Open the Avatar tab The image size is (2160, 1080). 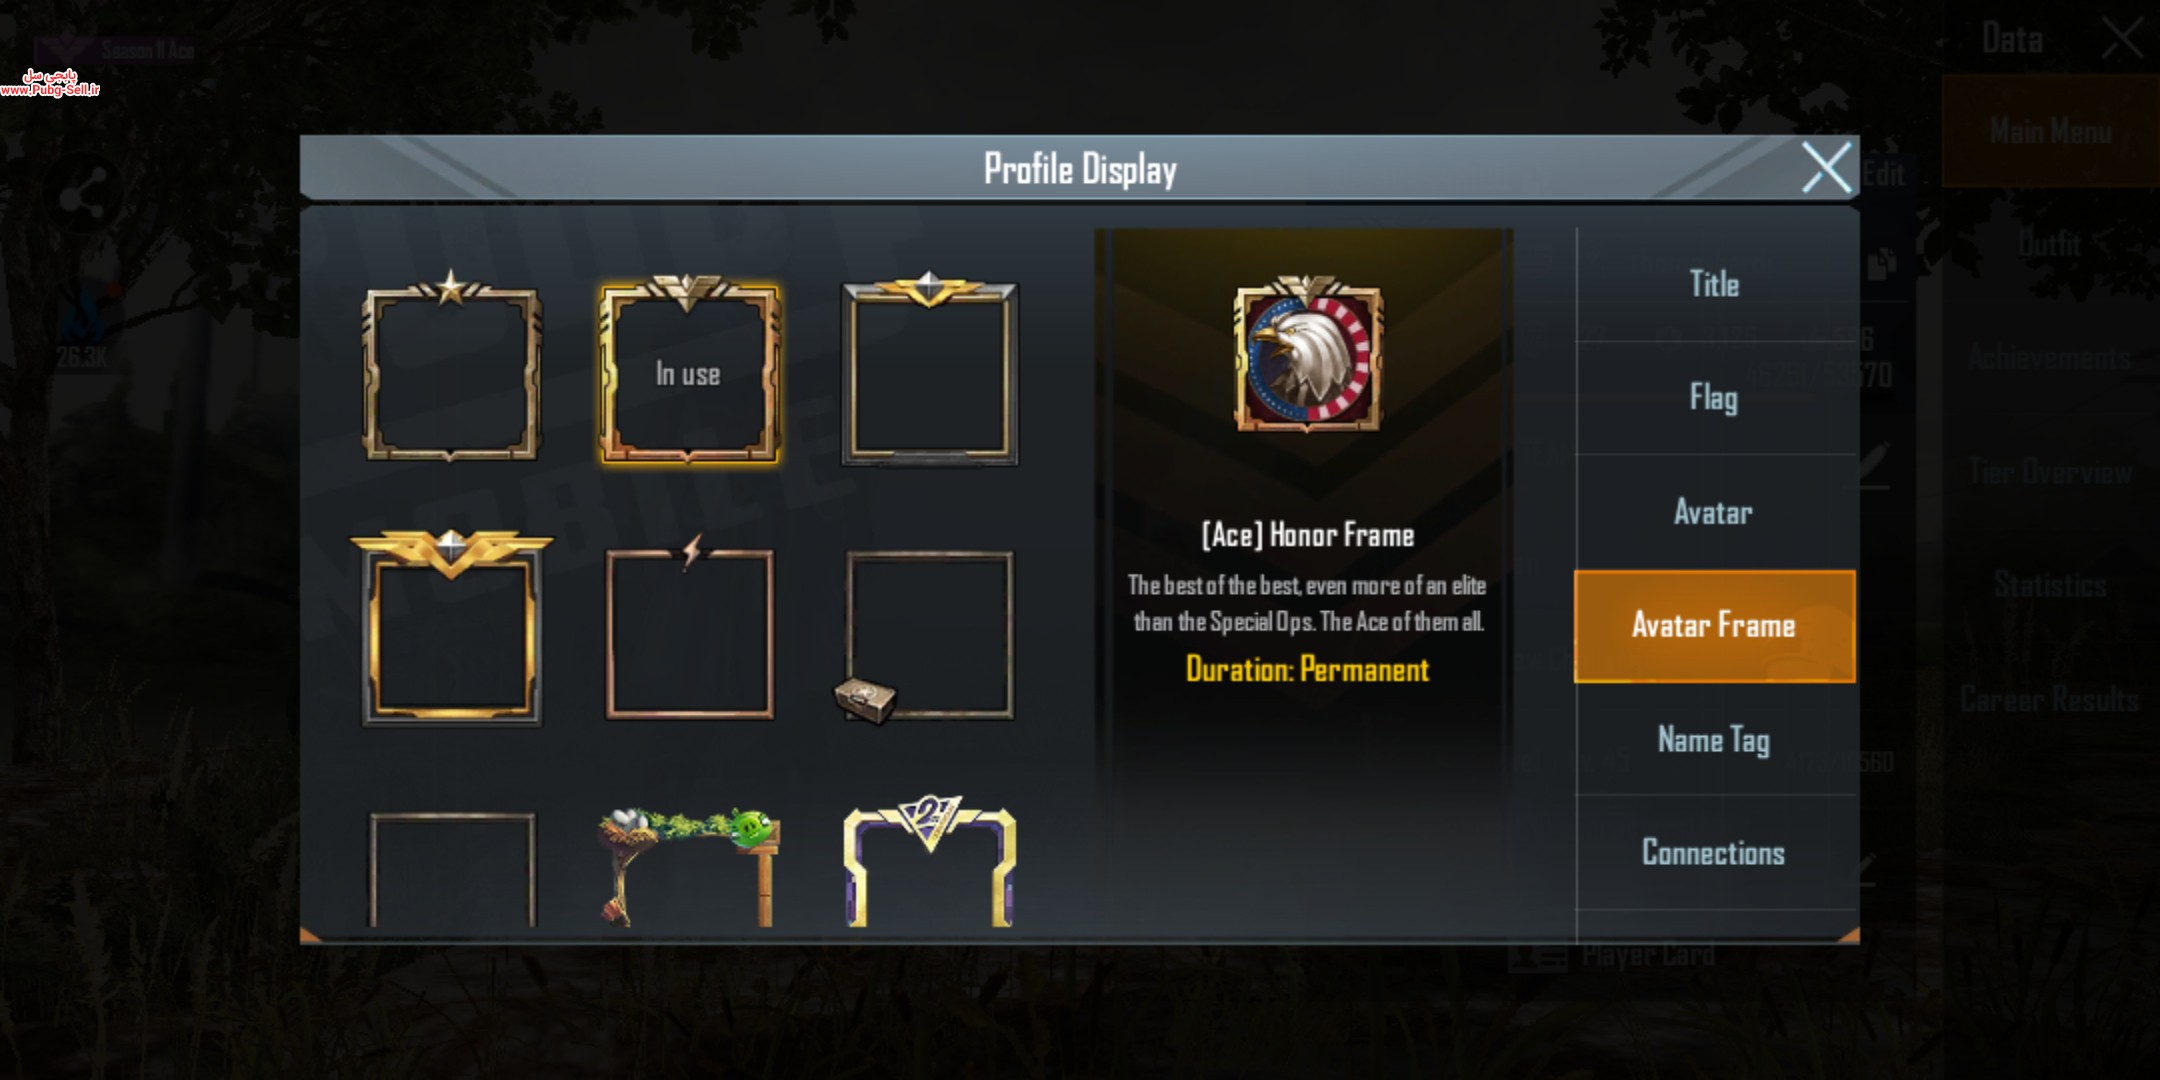tap(1715, 512)
